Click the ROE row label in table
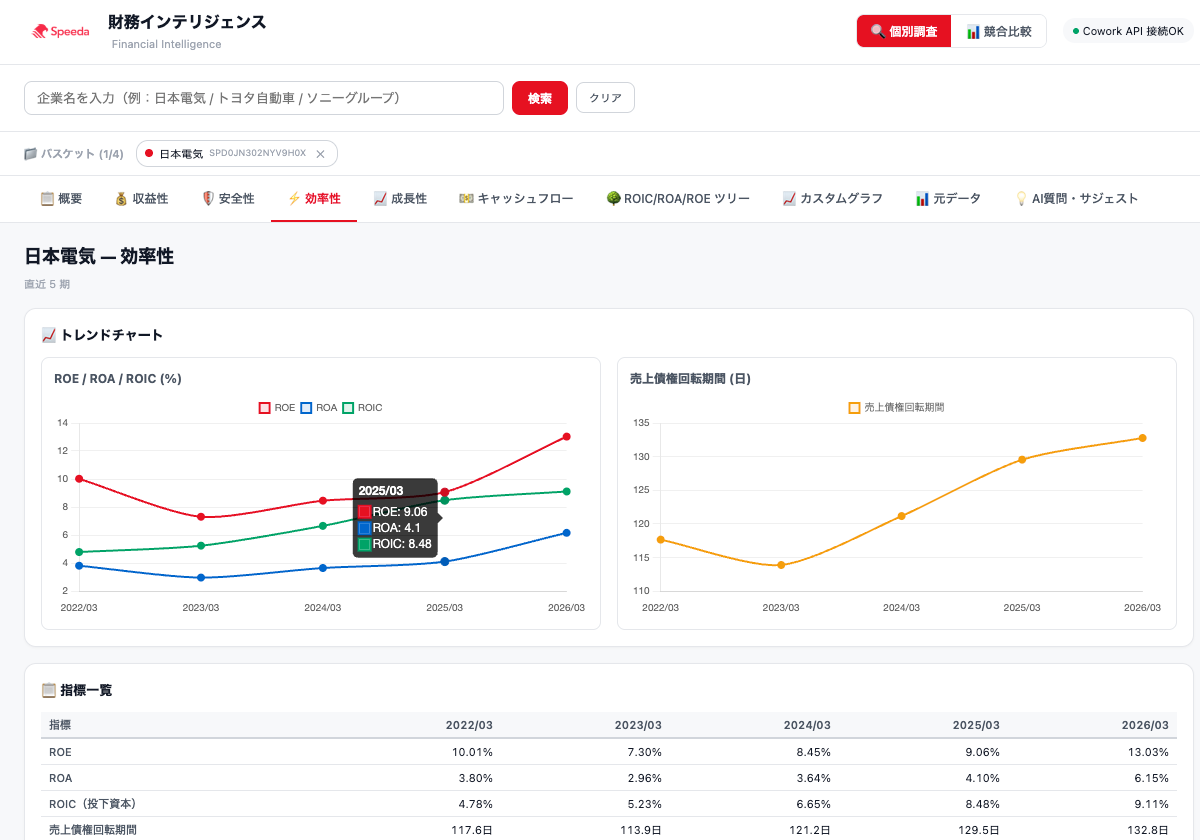This screenshot has height=840, width=1200. (60, 752)
